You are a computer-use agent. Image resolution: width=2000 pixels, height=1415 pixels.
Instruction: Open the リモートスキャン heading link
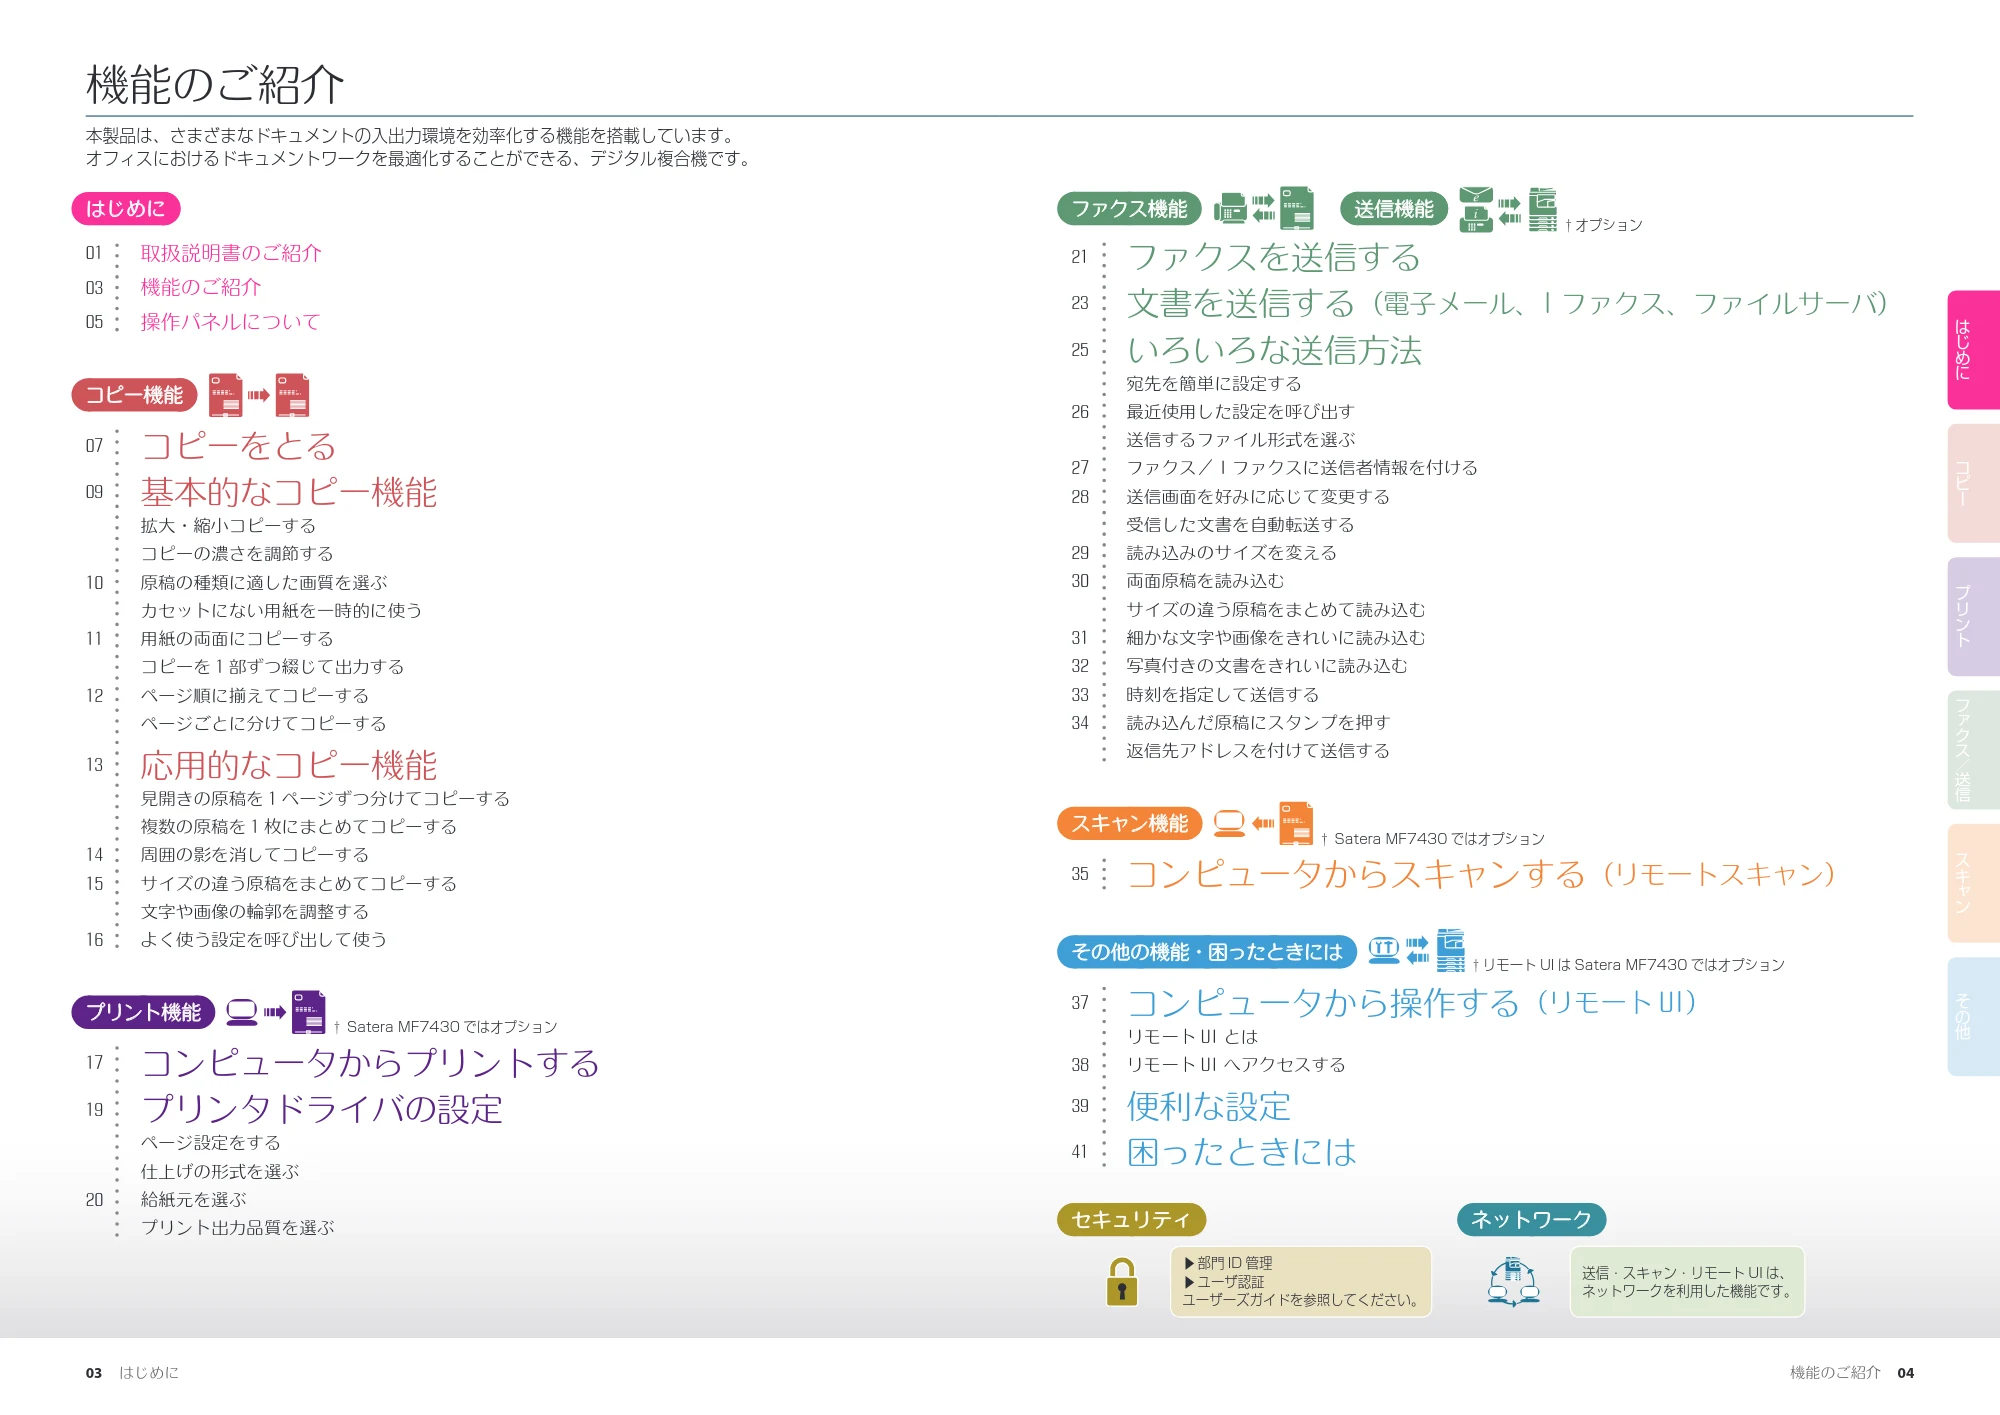click(x=1481, y=874)
